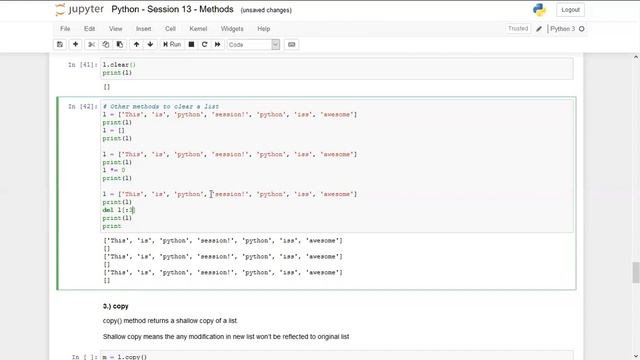Click the '3.) copy' heading

(116, 306)
